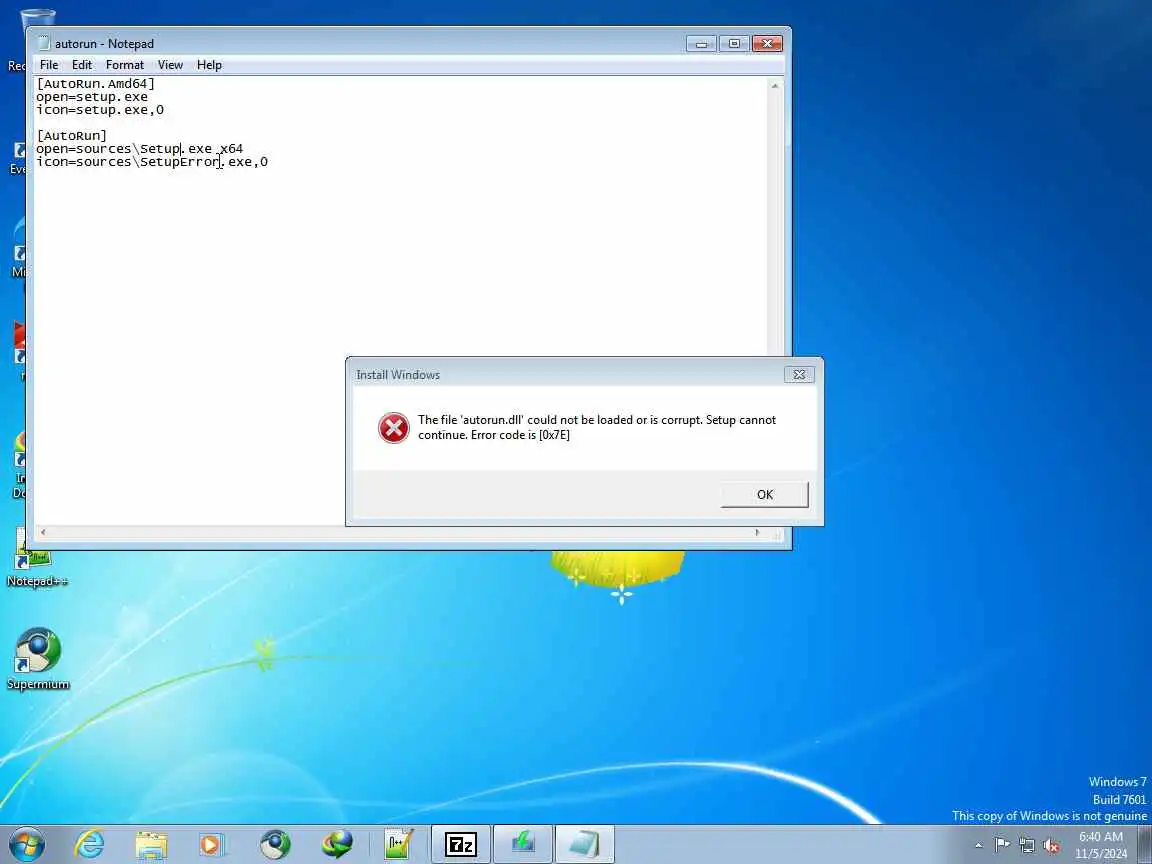Click OK in the Install Windows error dialog
The image size is (1152, 864).
[x=765, y=494]
